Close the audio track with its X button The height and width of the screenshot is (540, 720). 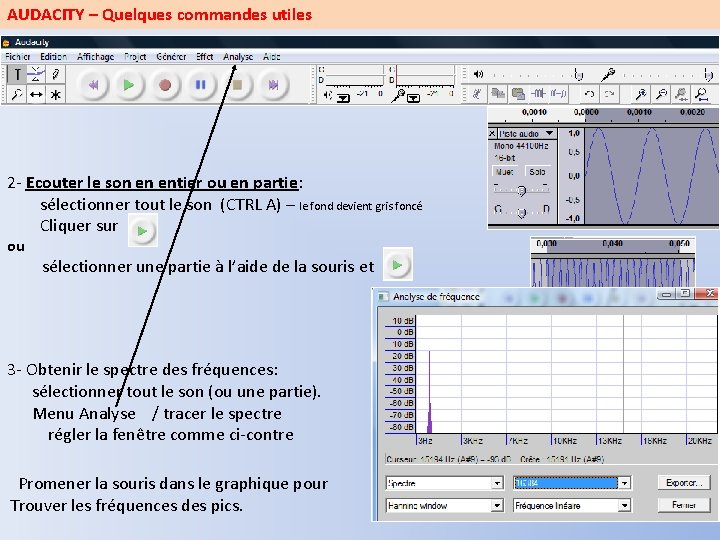[492, 134]
